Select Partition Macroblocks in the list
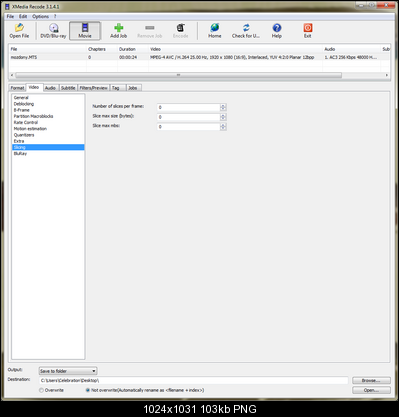Screen dimensions: 399x417 coord(48,116)
